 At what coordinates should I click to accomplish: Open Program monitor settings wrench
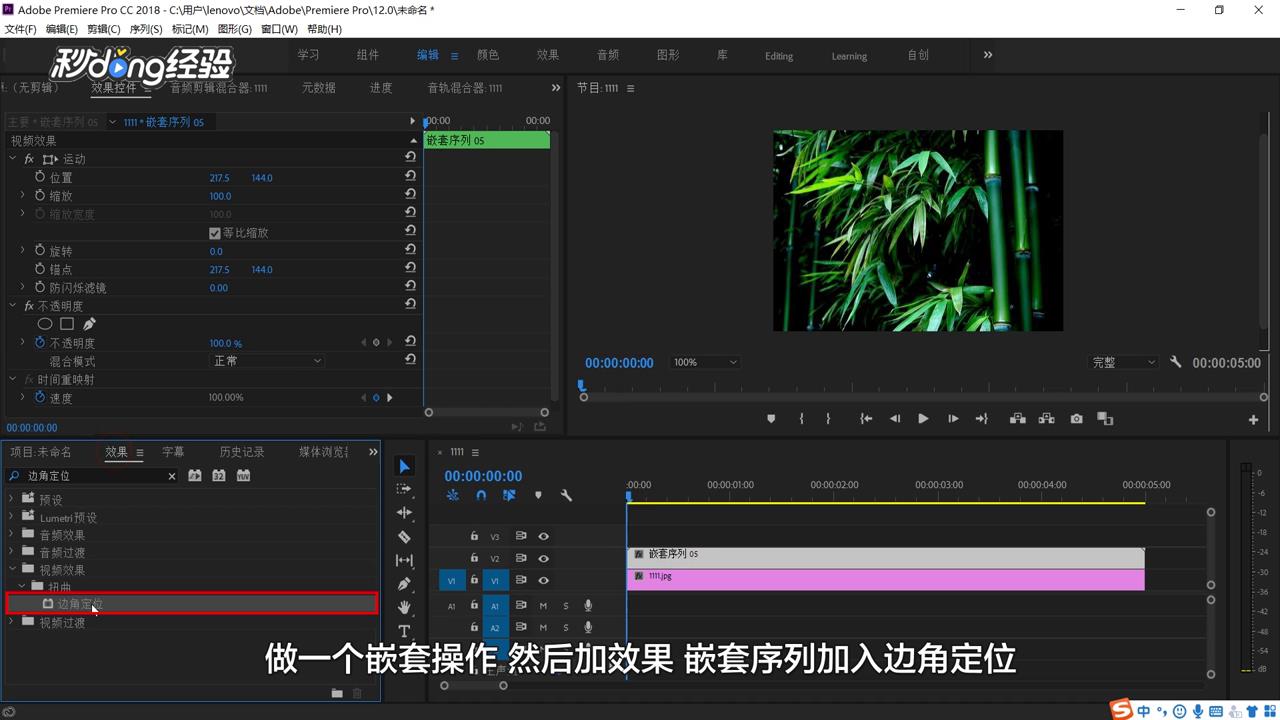point(1176,362)
